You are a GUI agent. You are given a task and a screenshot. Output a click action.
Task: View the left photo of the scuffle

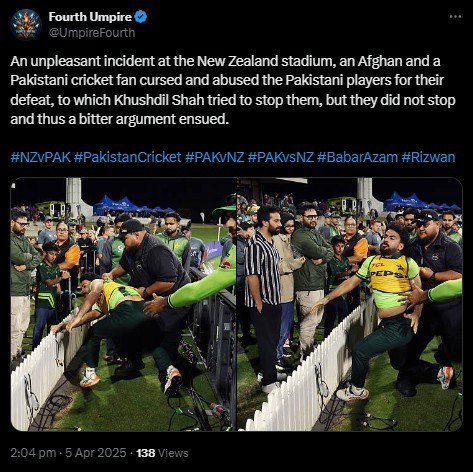tap(123, 304)
